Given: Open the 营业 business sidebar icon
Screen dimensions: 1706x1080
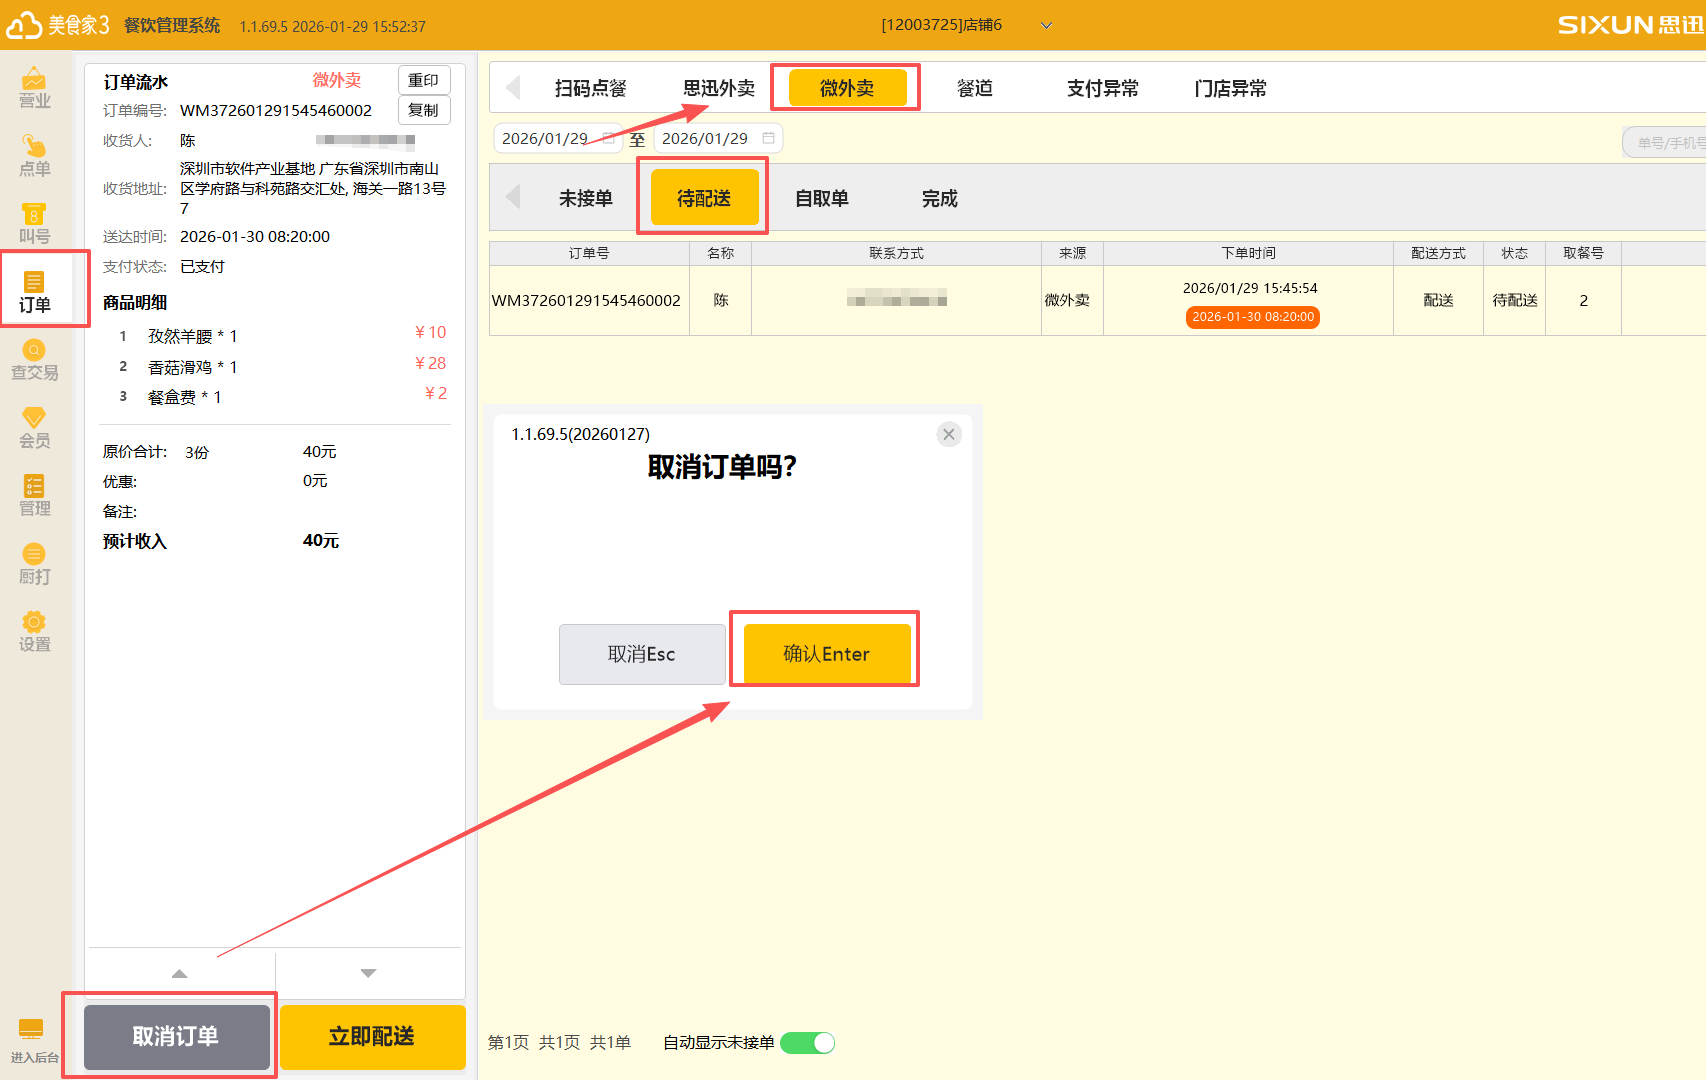Looking at the screenshot, I should 34,88.
